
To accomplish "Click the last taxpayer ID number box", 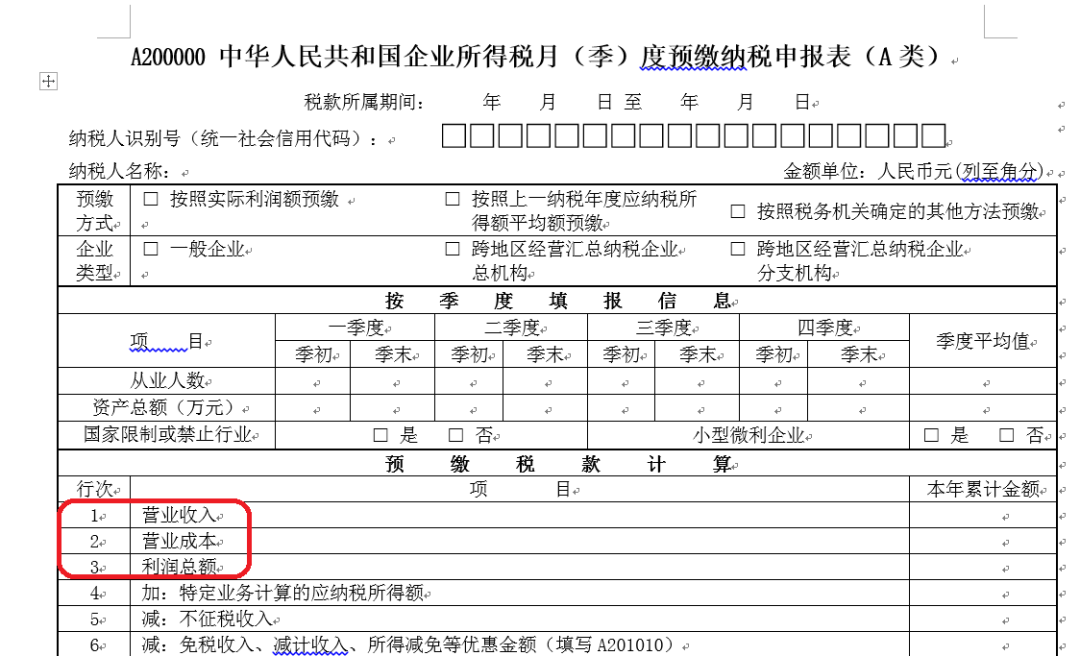I will [x=933, y=136].
